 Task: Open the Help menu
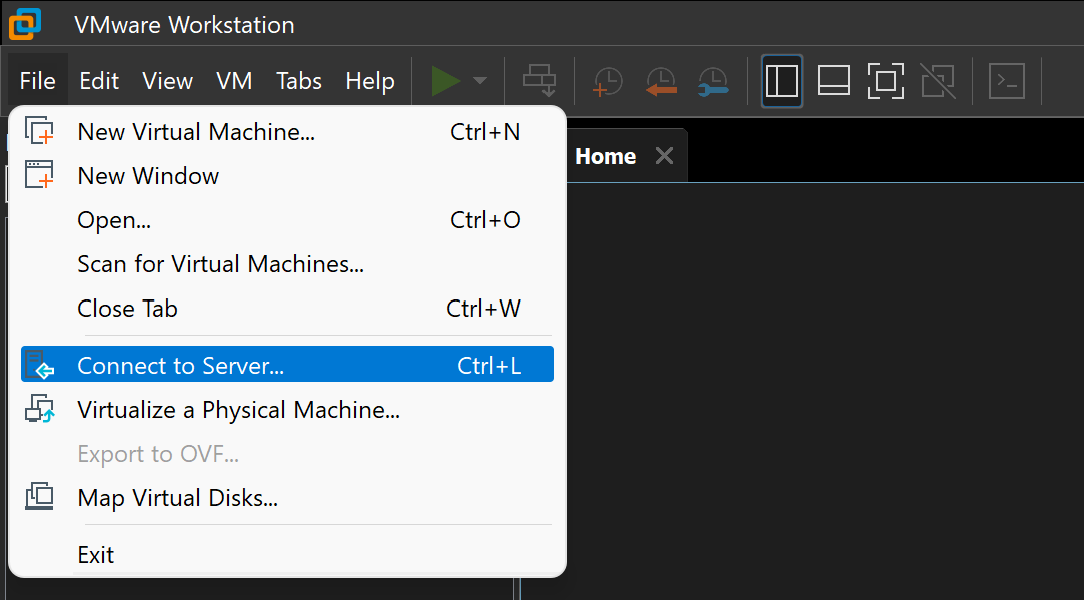(370, 81)
